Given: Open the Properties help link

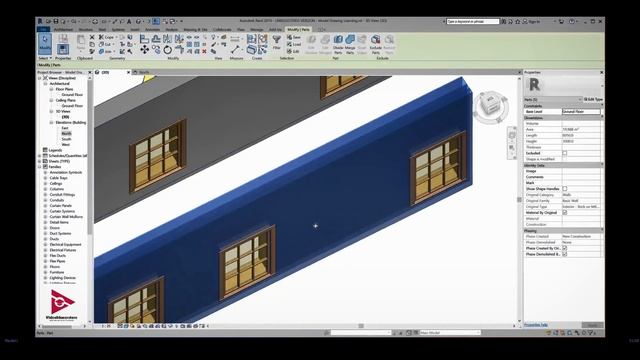Looking at the screenshot, I should pos(536,325).
